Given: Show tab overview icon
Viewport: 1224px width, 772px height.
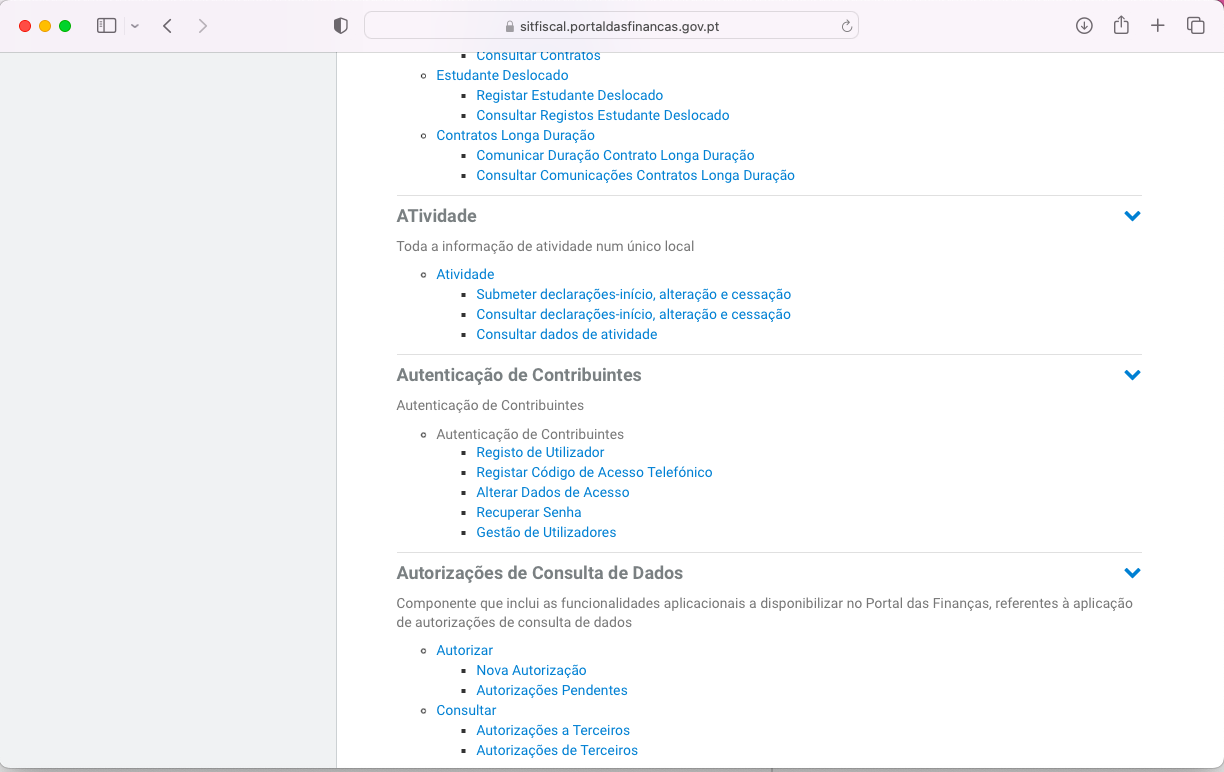Looking at the screenshot, I should [x=1195, y=26].
